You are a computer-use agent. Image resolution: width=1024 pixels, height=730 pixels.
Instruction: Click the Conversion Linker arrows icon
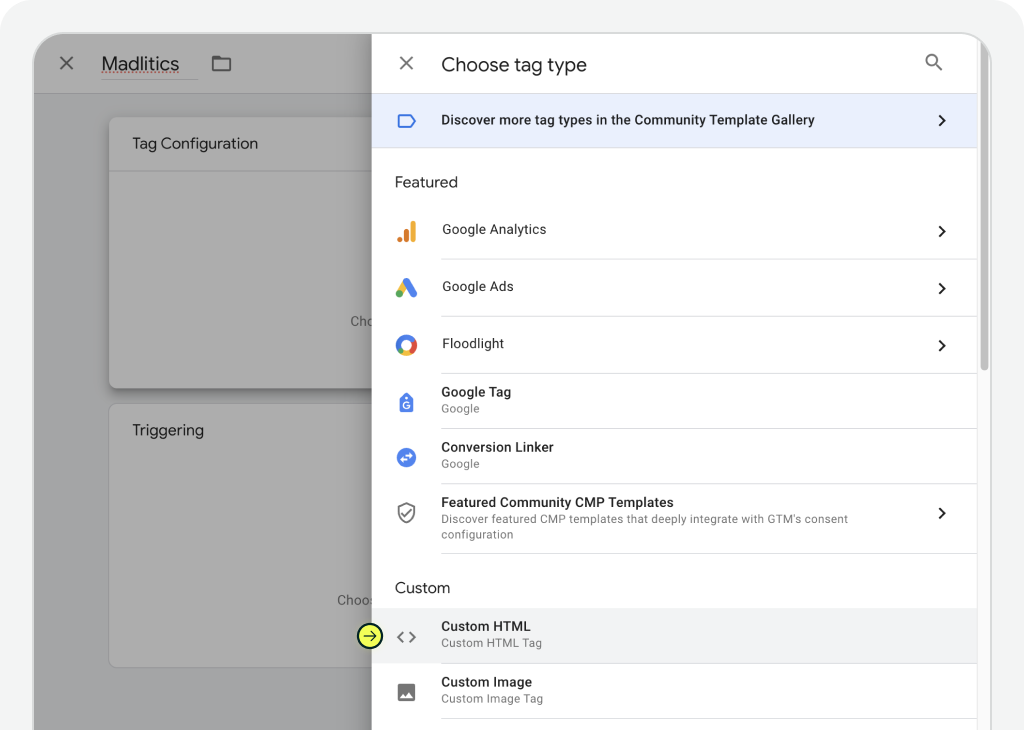(406, 457)
